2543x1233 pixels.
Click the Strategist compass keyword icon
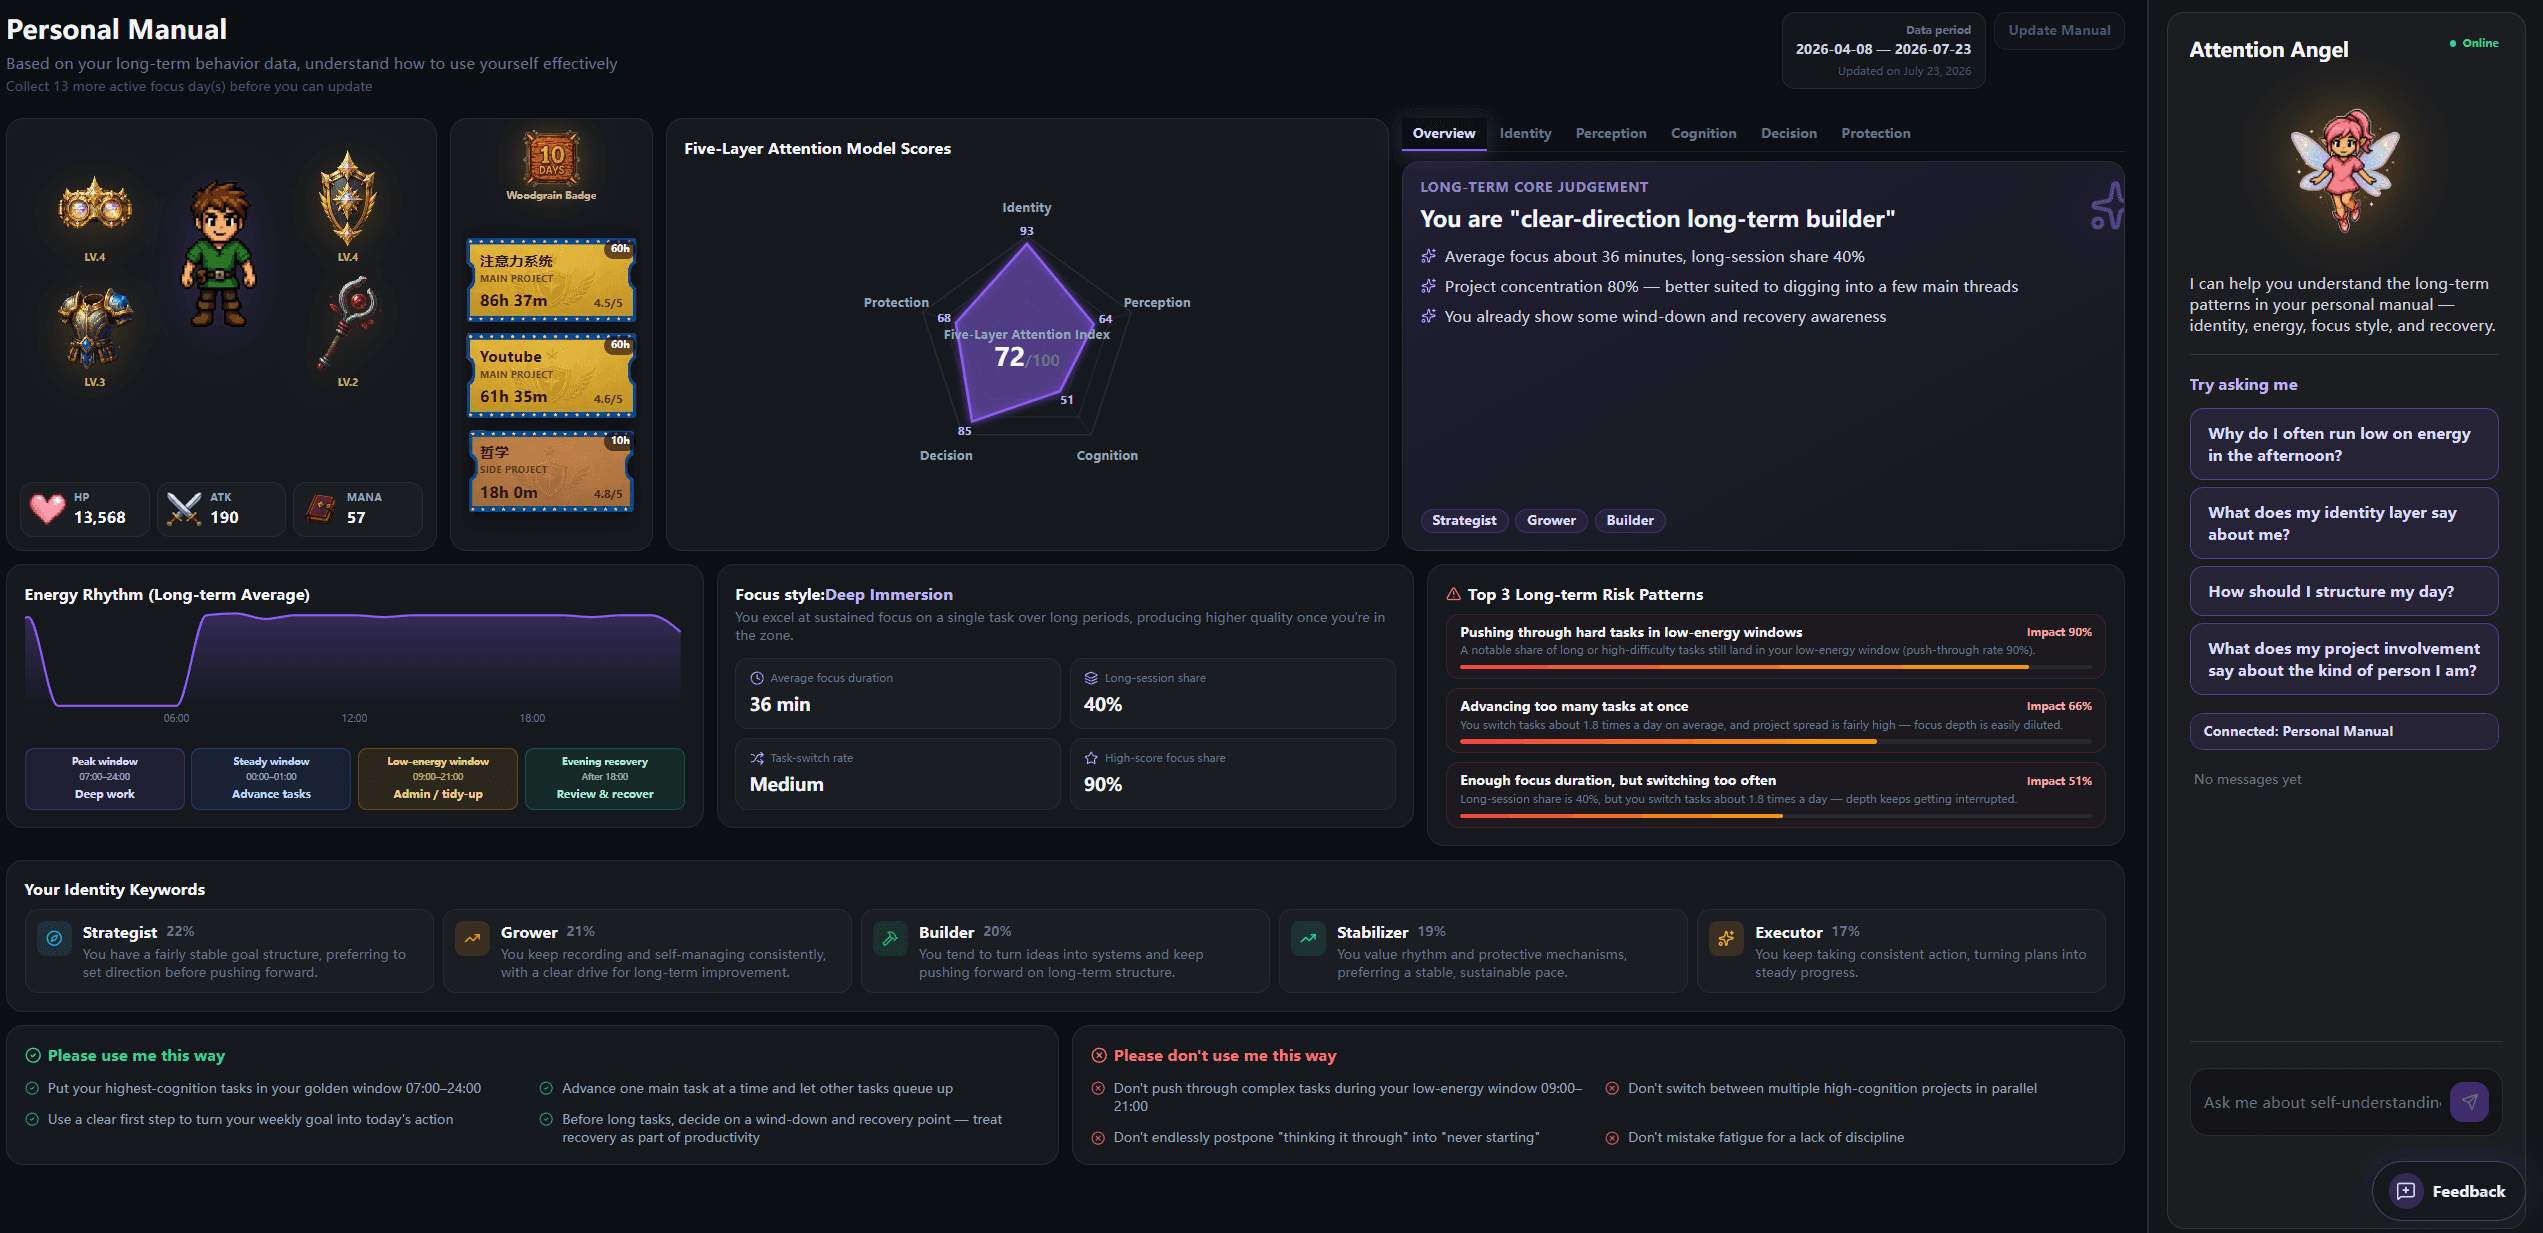coord(54,938)
